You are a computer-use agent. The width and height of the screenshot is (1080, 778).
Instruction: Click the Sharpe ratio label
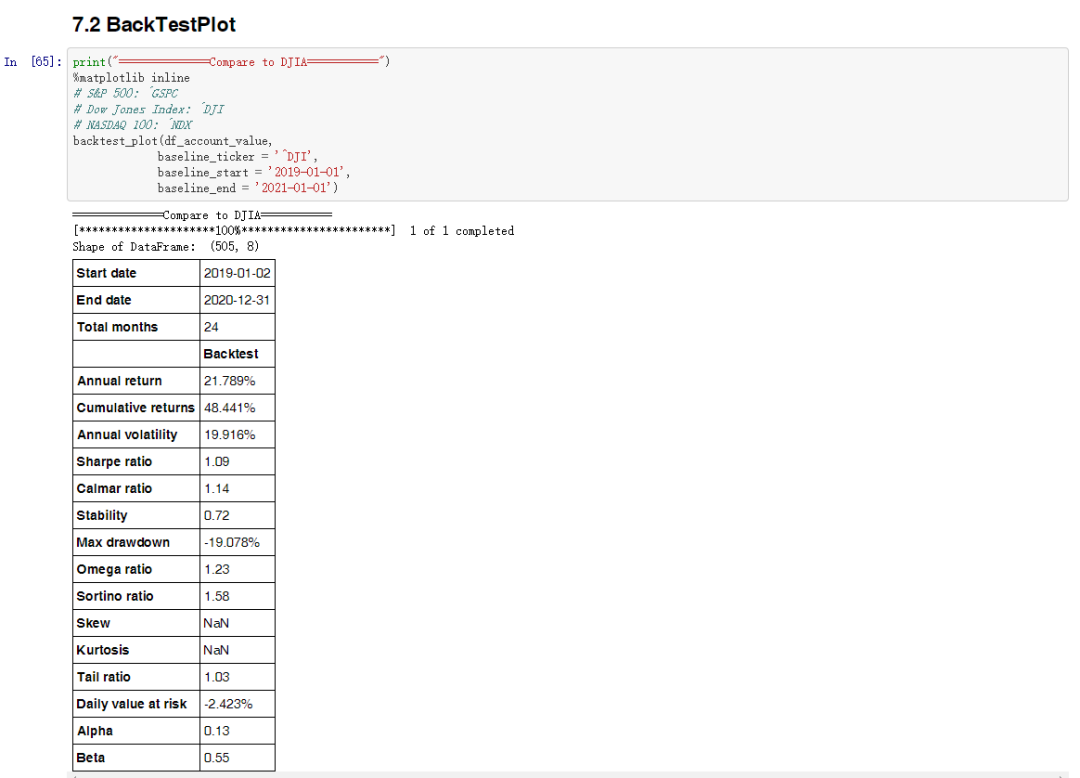[x=136, y=461]
